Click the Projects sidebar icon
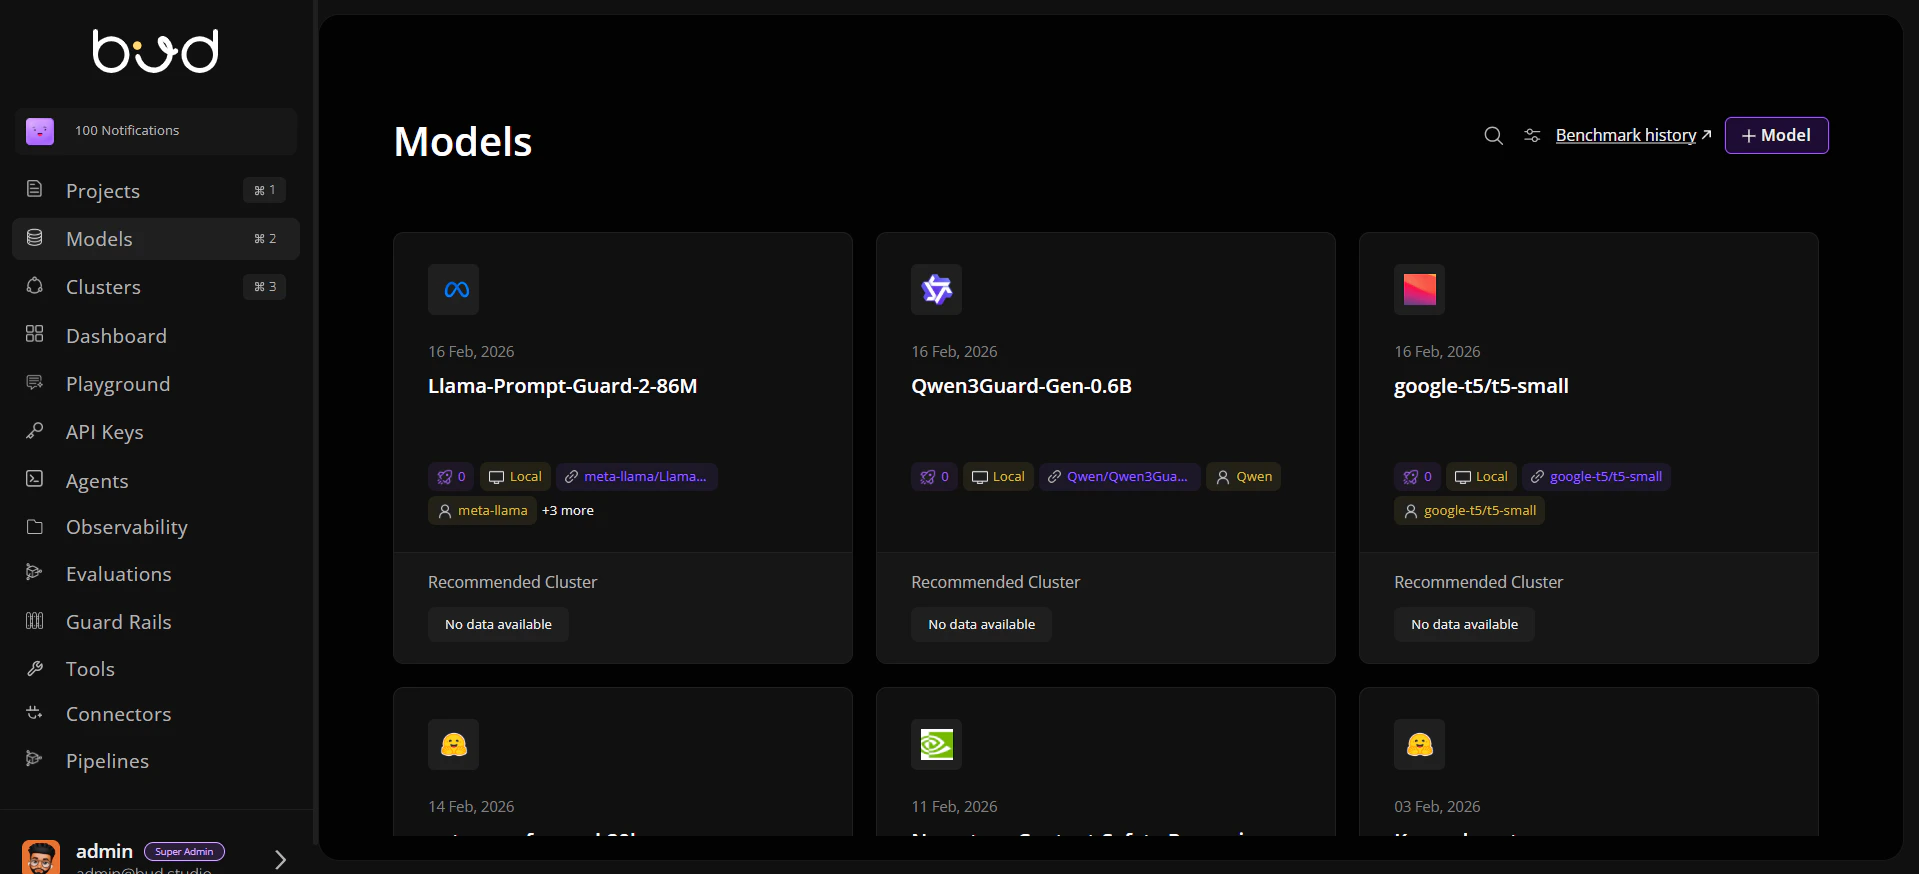The width and height of the screenshot is (1919, 874). click(x=35, y=189)
